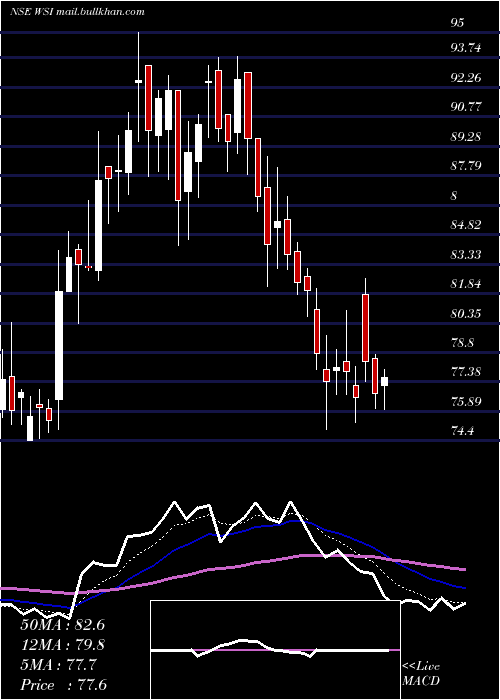This screenshot has height=700, width=500.
Task: Select the 92.26 price axis label
Action: pos(466,78)
